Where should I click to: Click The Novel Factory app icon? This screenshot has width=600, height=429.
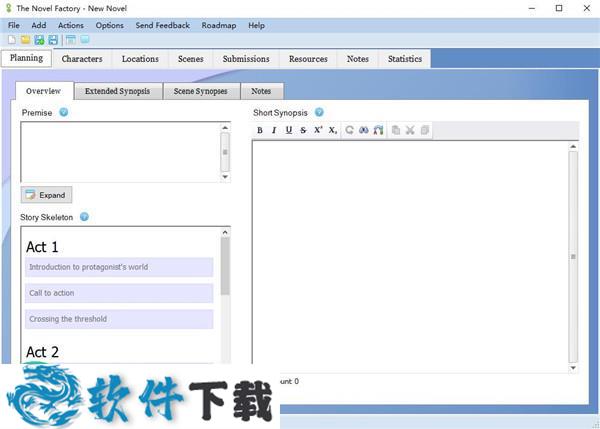click(8, 8)
